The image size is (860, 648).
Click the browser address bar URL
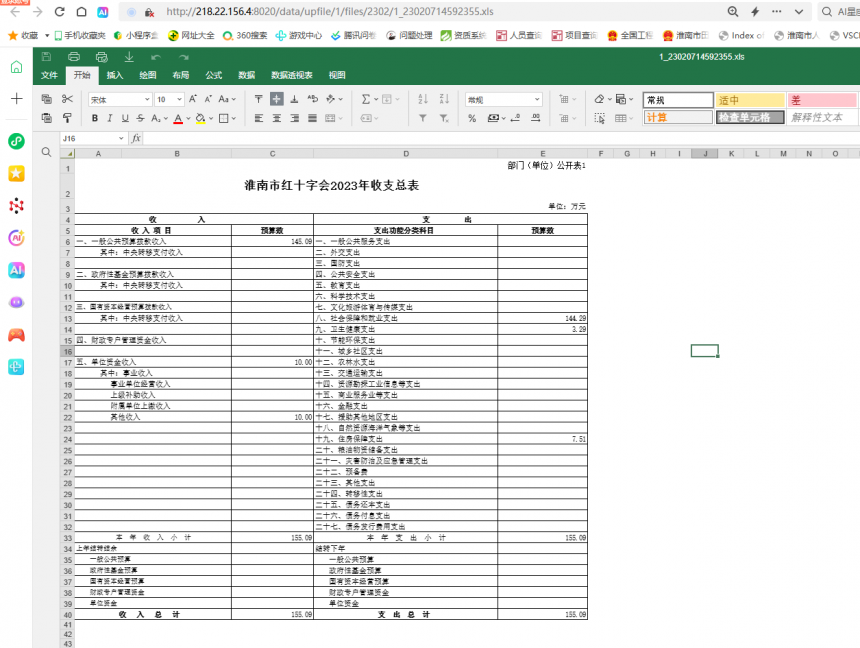(330, 12)
